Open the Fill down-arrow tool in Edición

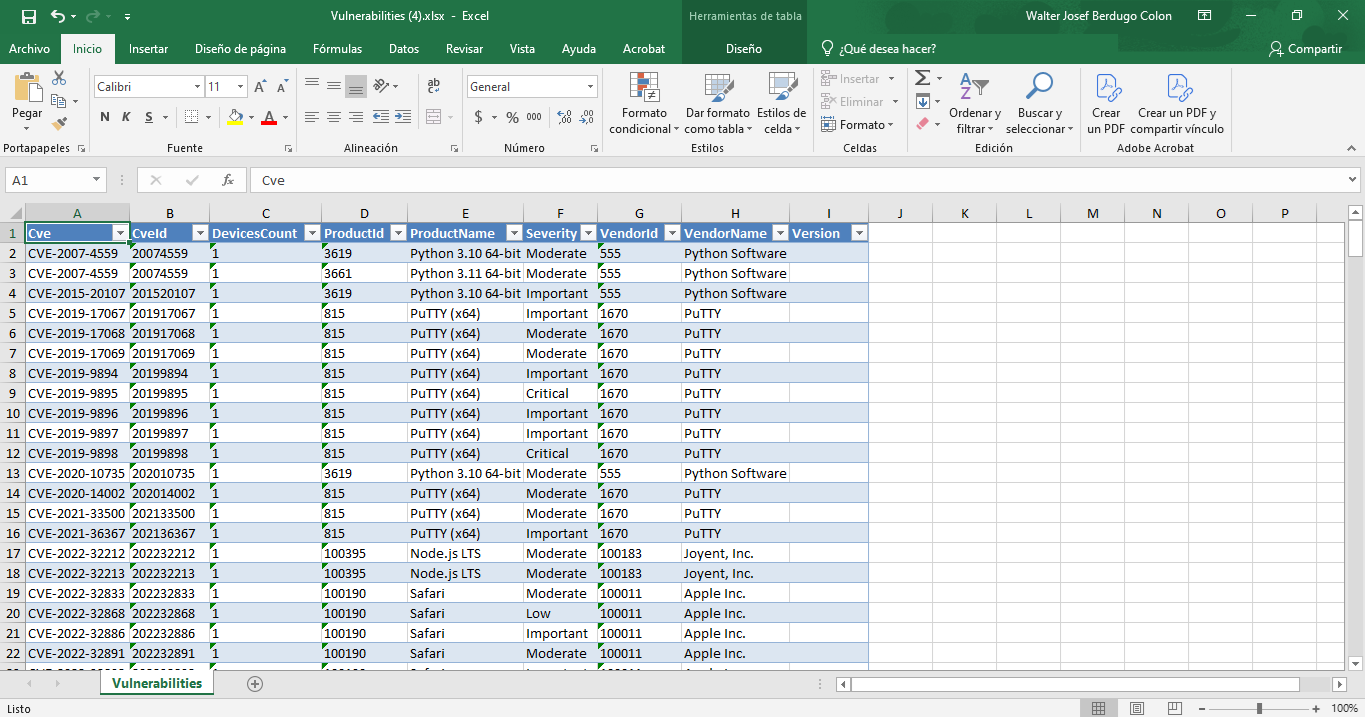[x=923, y=101]
